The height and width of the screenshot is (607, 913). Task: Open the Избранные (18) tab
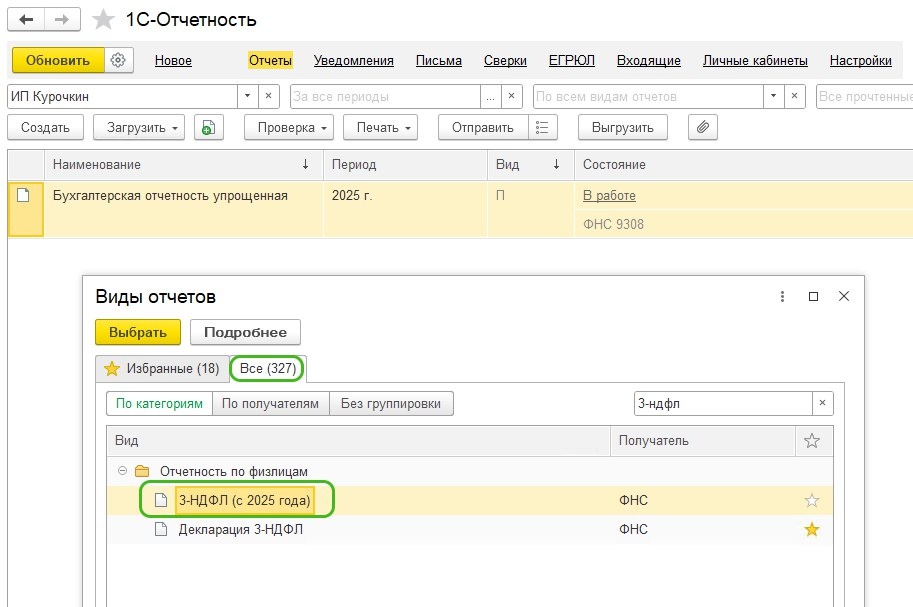coord(162,369)
